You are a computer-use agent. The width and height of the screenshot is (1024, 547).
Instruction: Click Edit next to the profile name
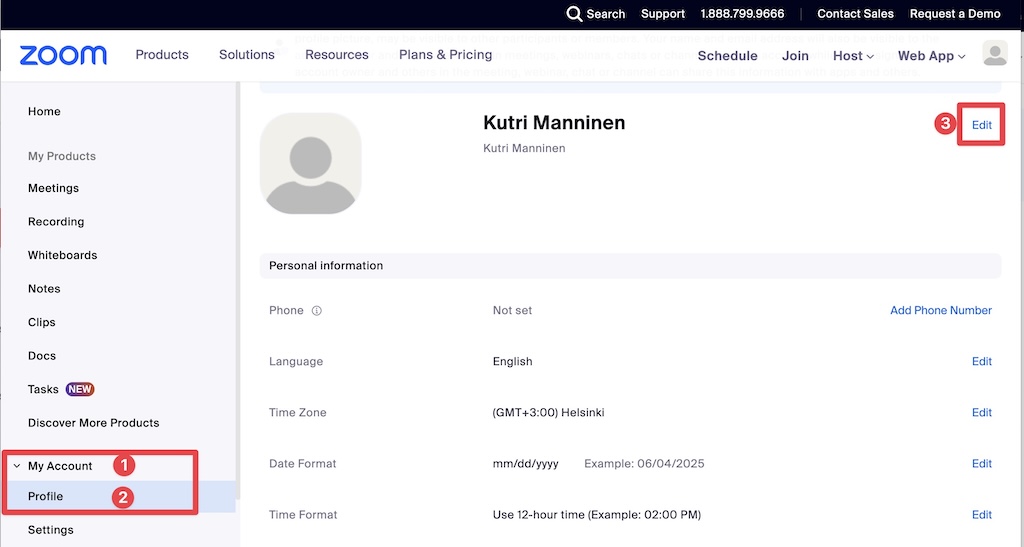coord(982,125)
